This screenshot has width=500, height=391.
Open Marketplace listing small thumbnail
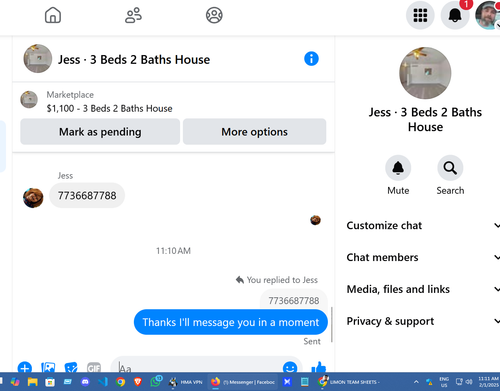point(29,99)
